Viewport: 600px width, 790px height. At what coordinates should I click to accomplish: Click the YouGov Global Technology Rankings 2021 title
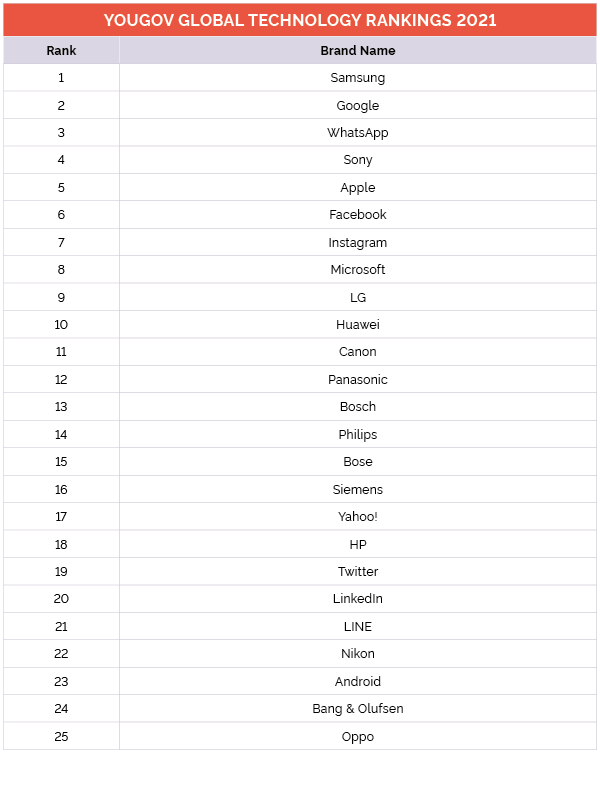pyautogui.click(x=300, y=20)
